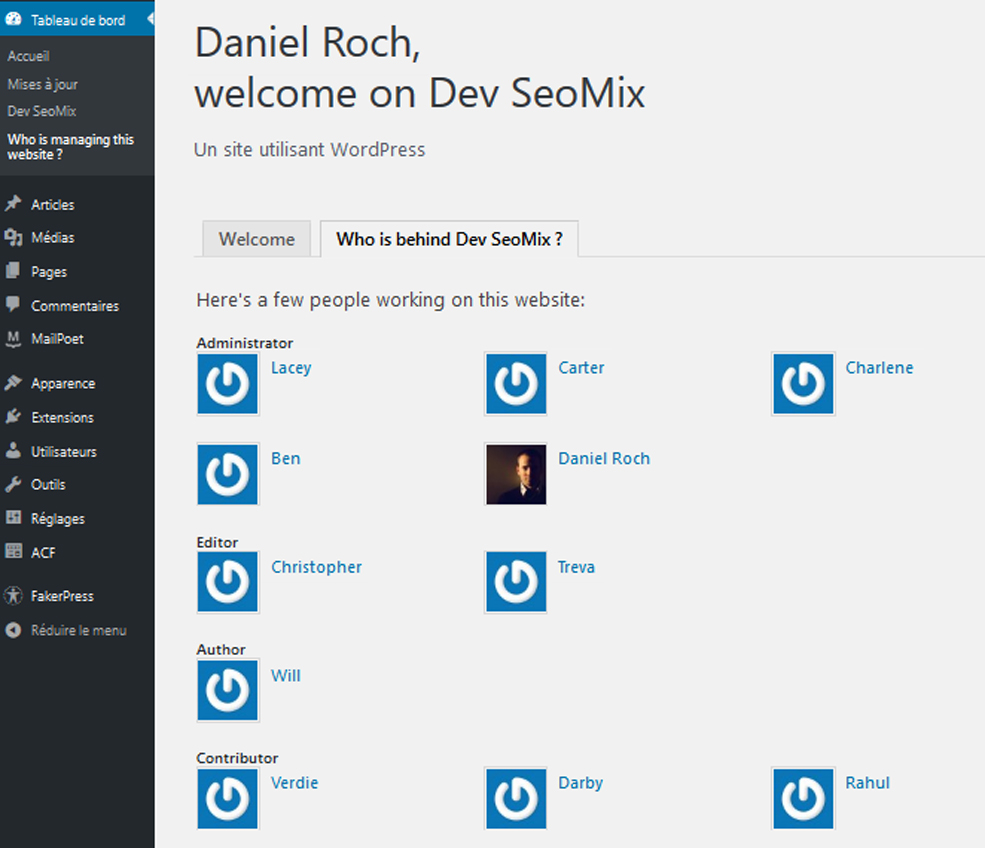Click Carter's avatar image
985x848 pixels.
pos(516,384)
